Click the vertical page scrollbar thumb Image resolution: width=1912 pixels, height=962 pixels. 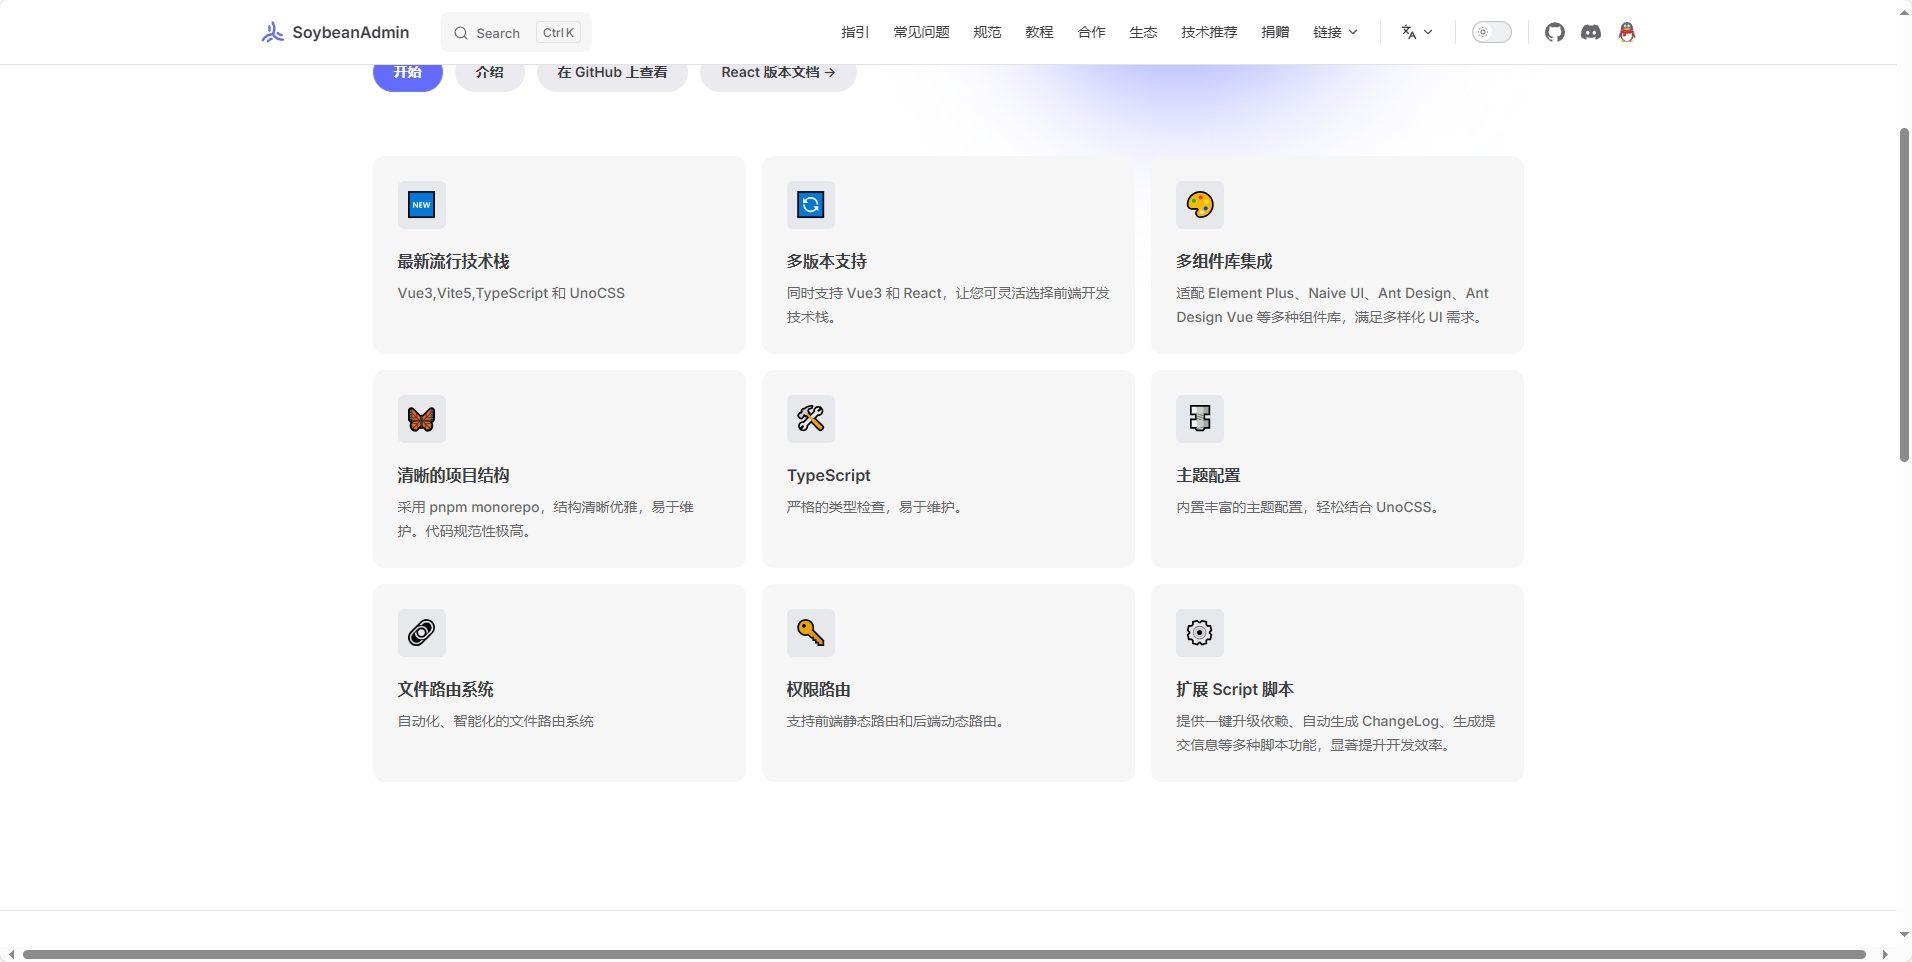[1904, 295]
